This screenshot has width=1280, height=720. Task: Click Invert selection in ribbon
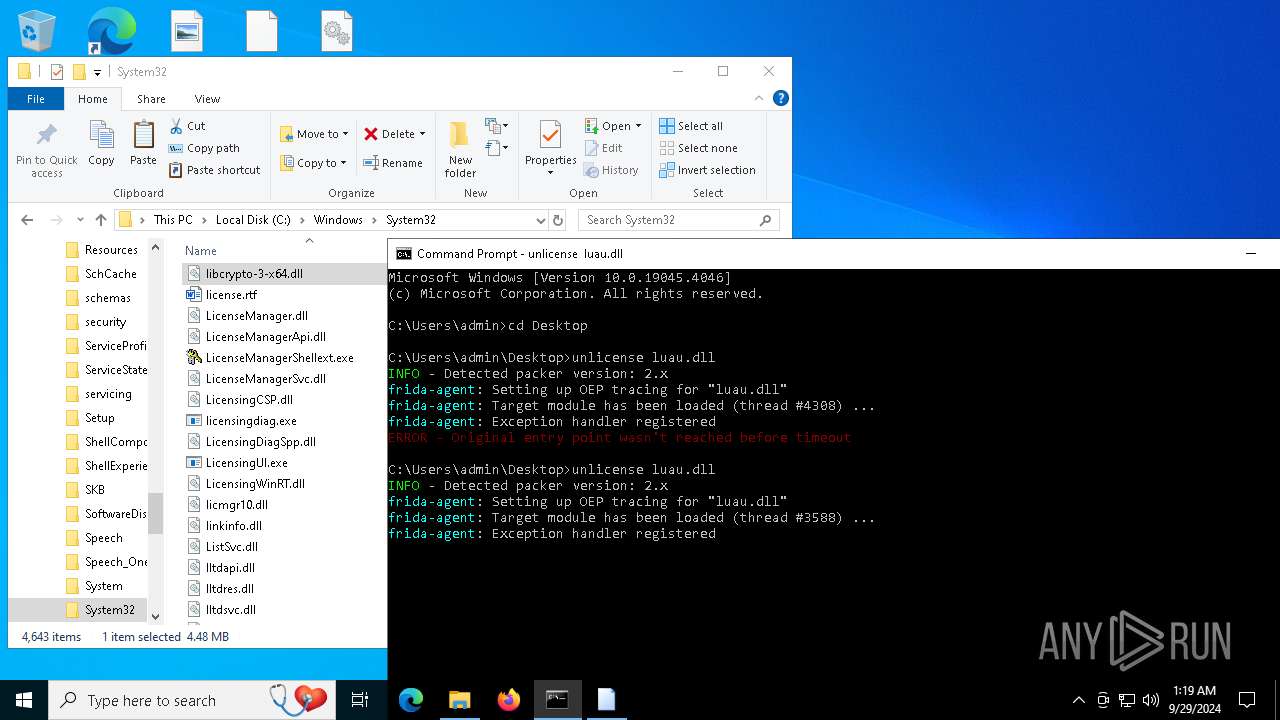(x=707, y=170)
